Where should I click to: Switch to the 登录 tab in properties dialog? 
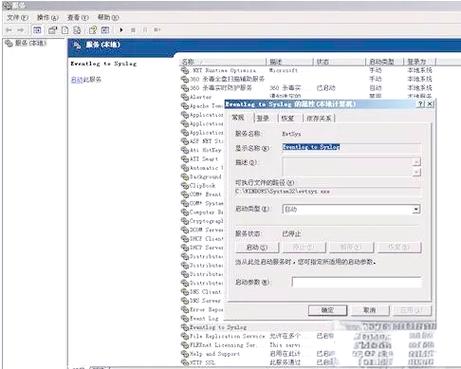click(263, 118)
